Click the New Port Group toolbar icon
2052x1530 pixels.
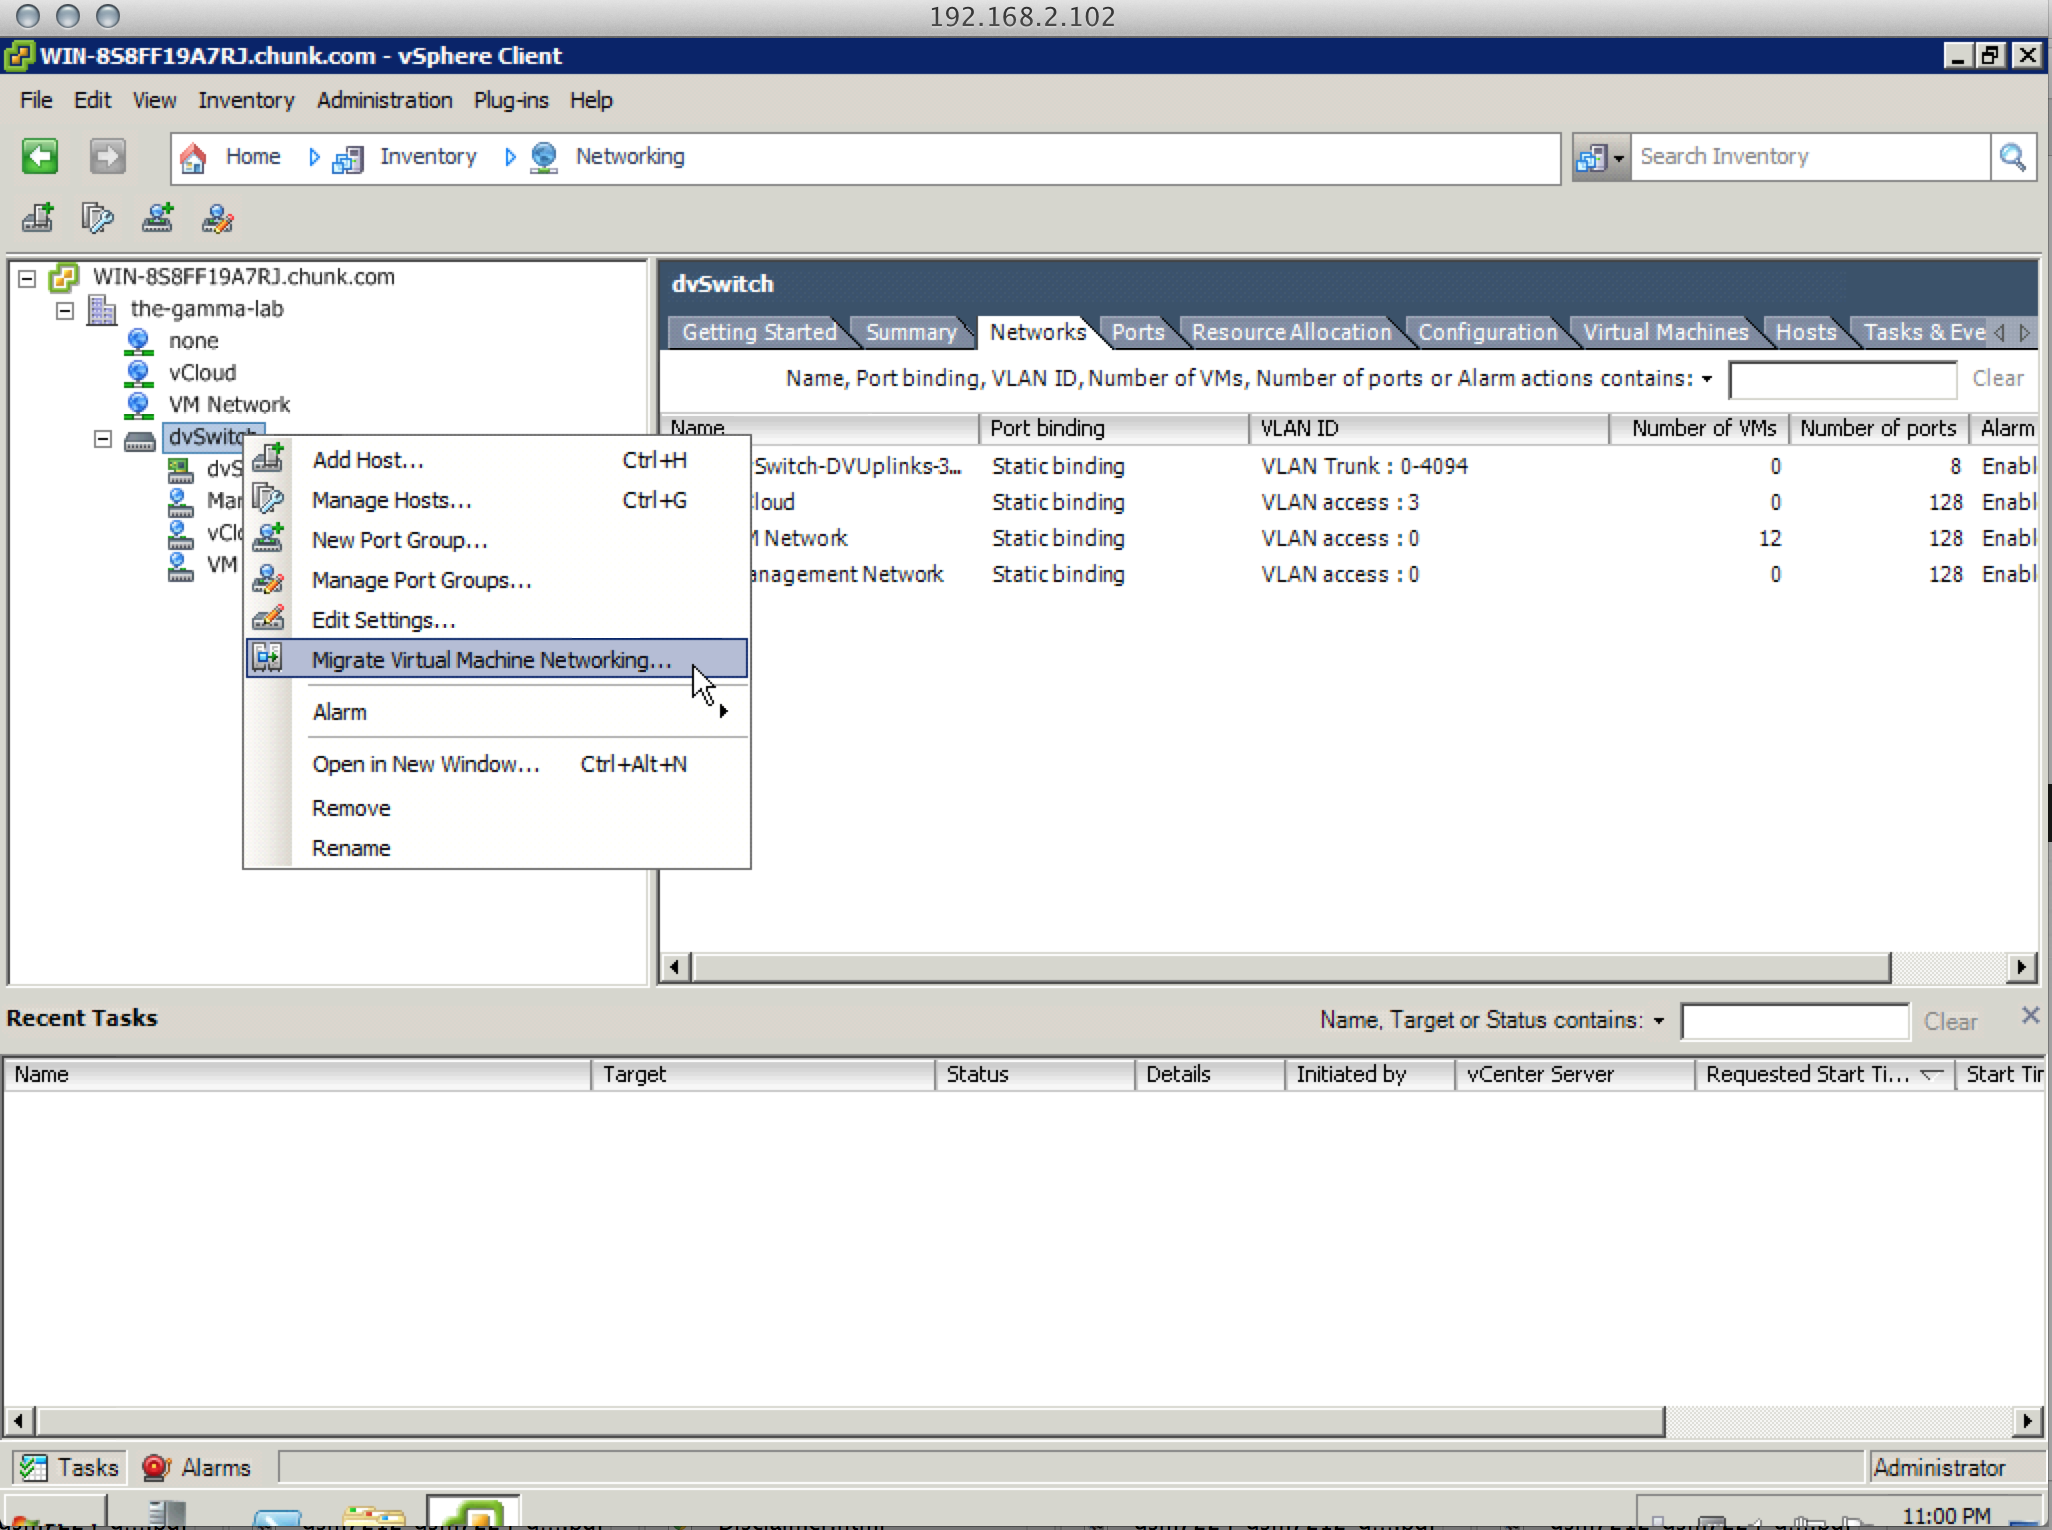pyautogui.click(x=157, y=218)
